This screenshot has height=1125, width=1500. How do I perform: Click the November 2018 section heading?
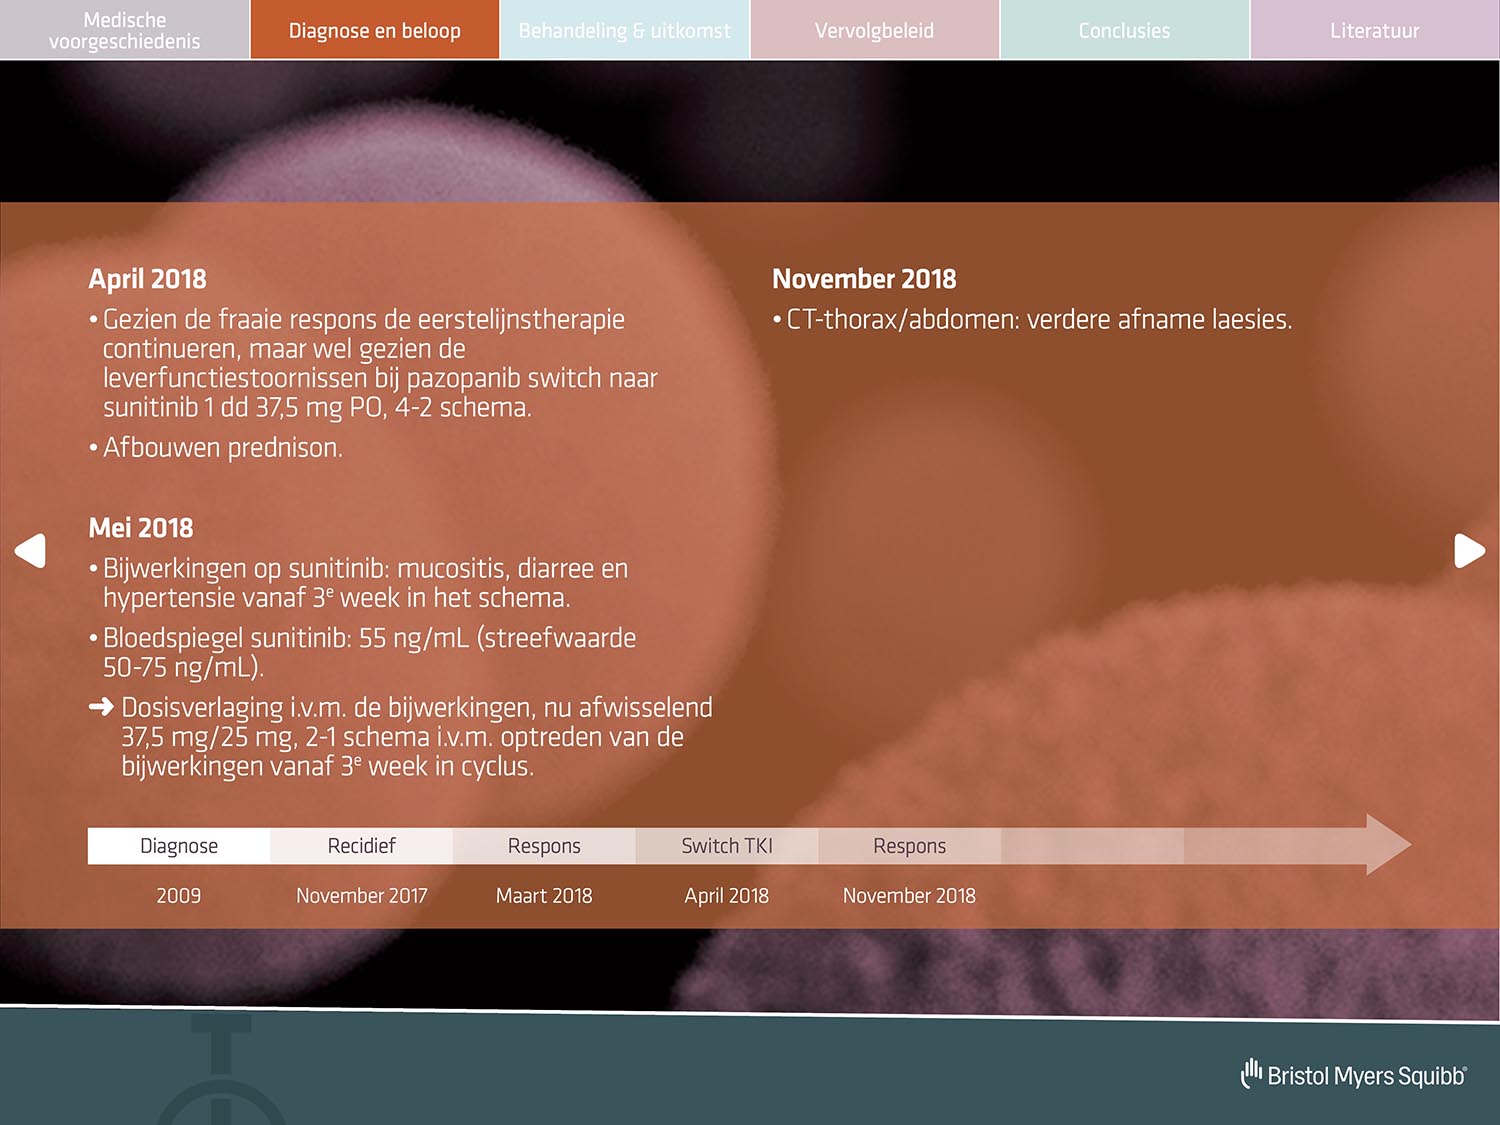click(864, 279)
